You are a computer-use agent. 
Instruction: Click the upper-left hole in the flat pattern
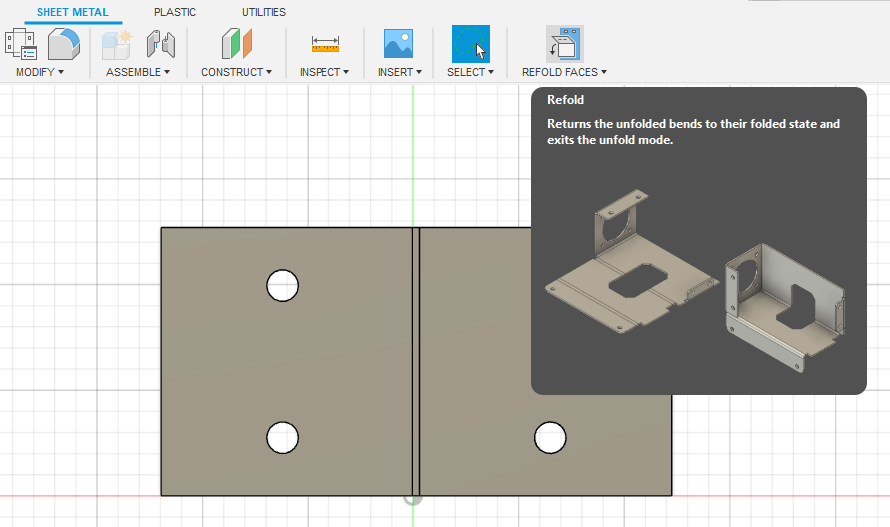(283, 286)
